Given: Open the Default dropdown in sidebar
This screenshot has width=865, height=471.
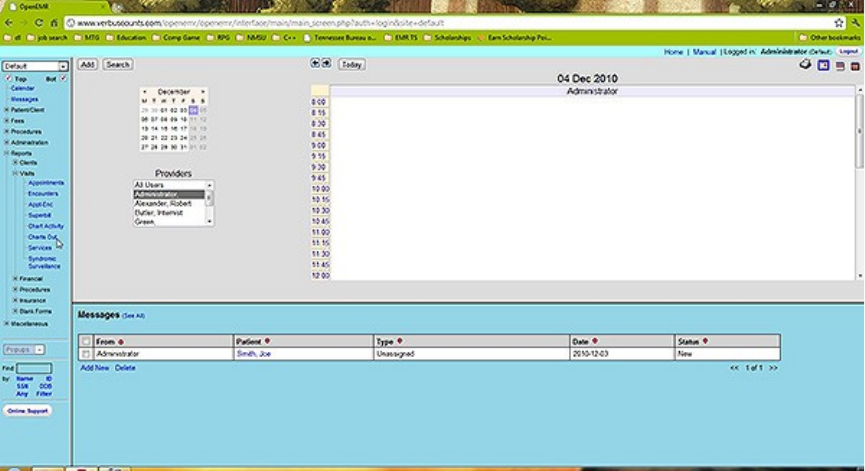Looking at the screenshot, I should (35, 66).
